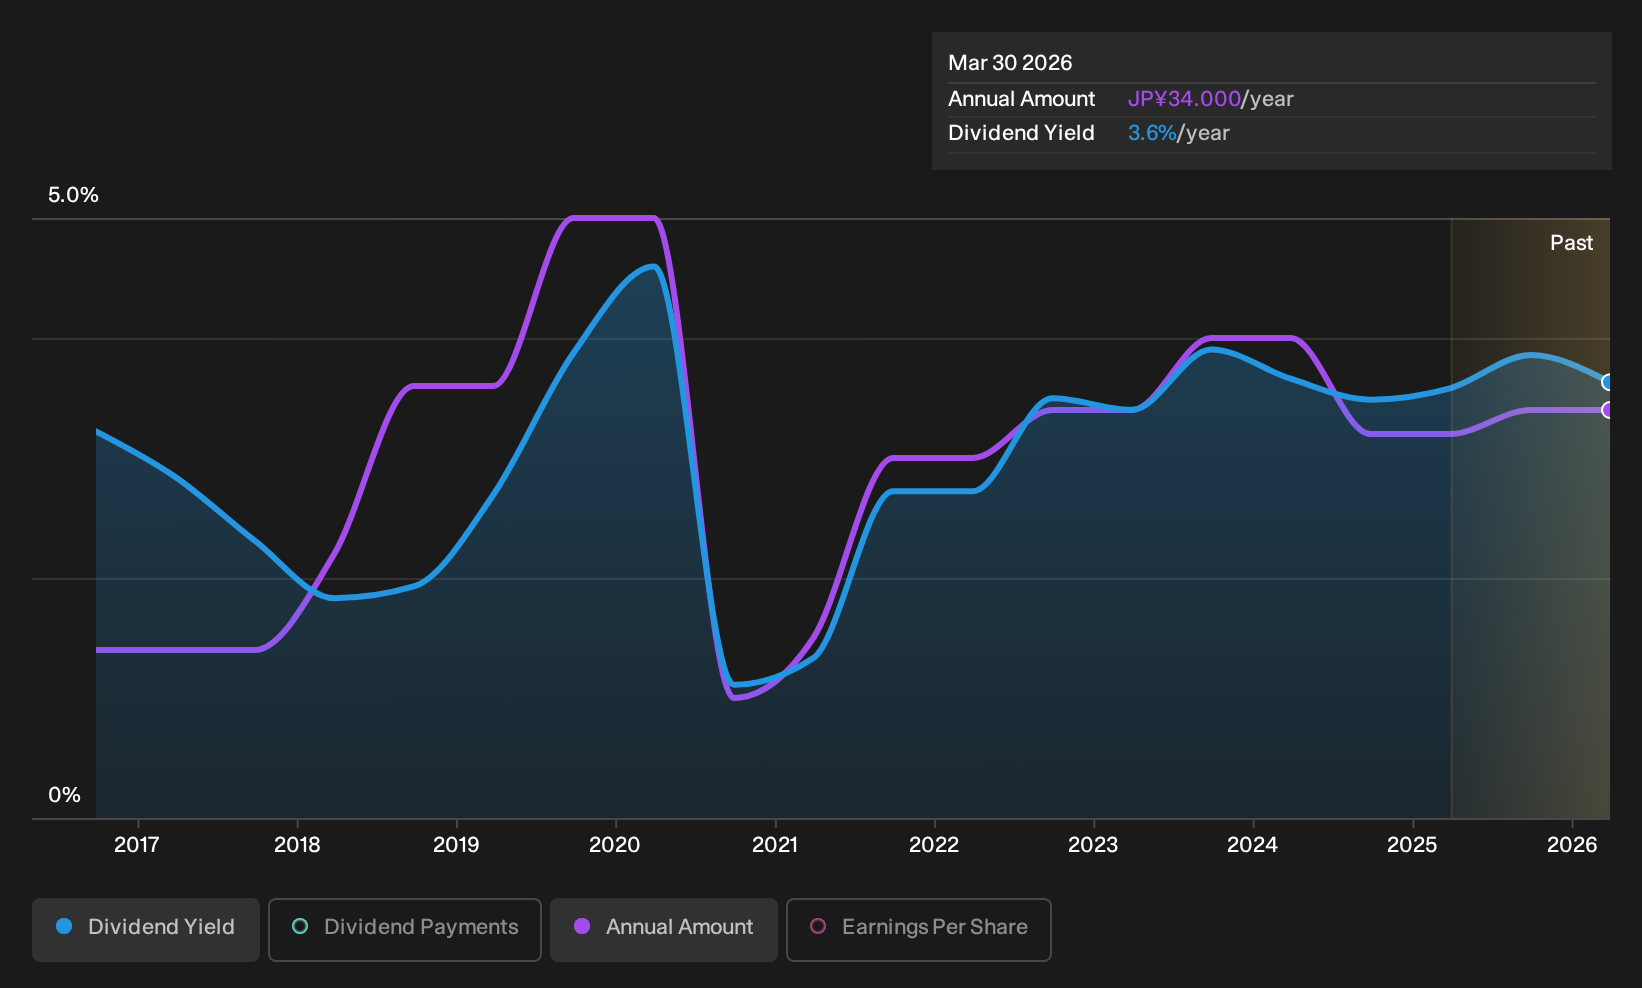This screenshot has height=988, width=1642.
Task: Click the teal Dividend Payments legend circle
Action: tap(300, 926)
